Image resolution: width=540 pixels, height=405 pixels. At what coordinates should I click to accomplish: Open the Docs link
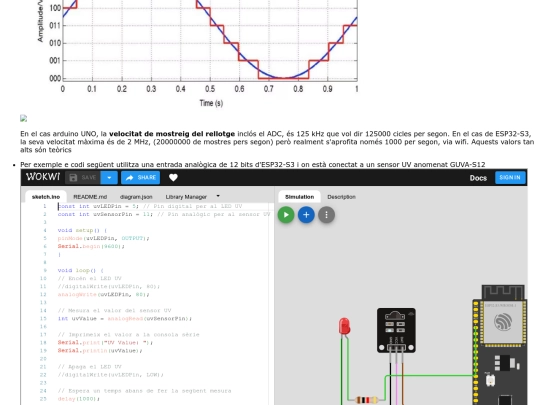(478, 178)
